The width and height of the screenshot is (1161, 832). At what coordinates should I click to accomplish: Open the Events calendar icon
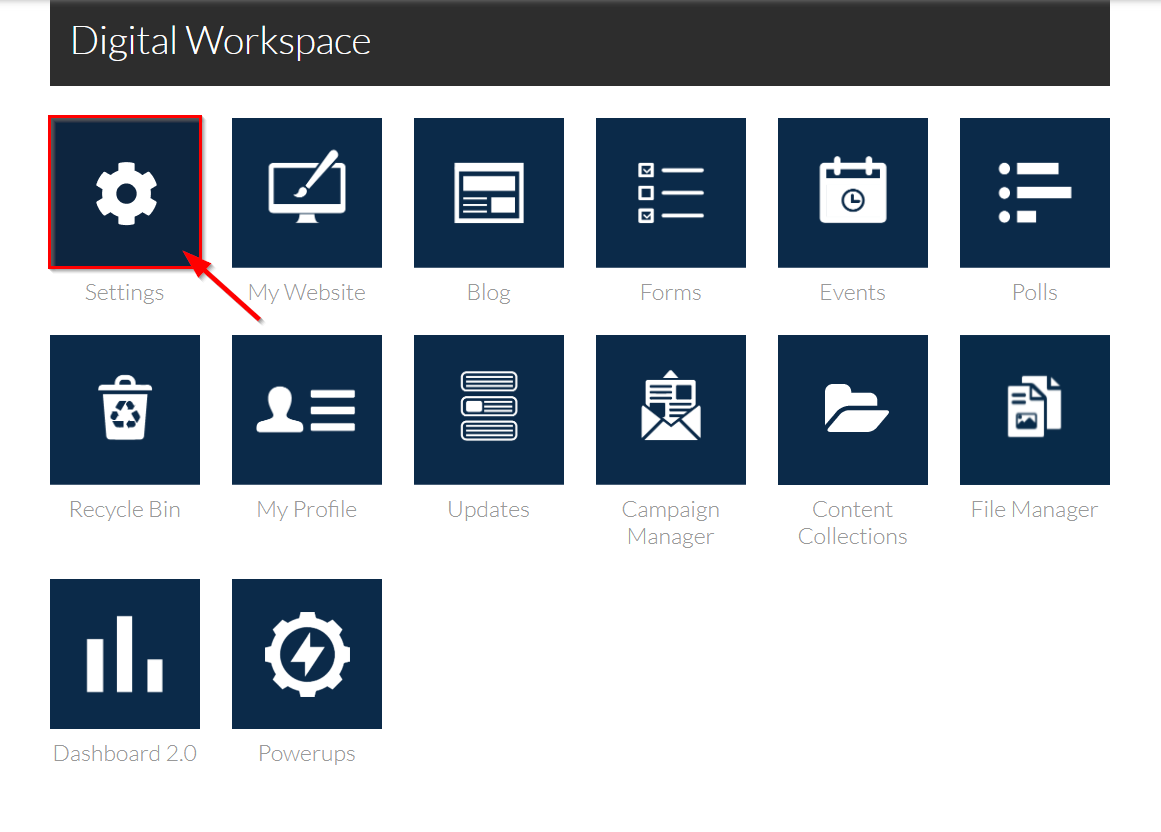coord(852,192)
